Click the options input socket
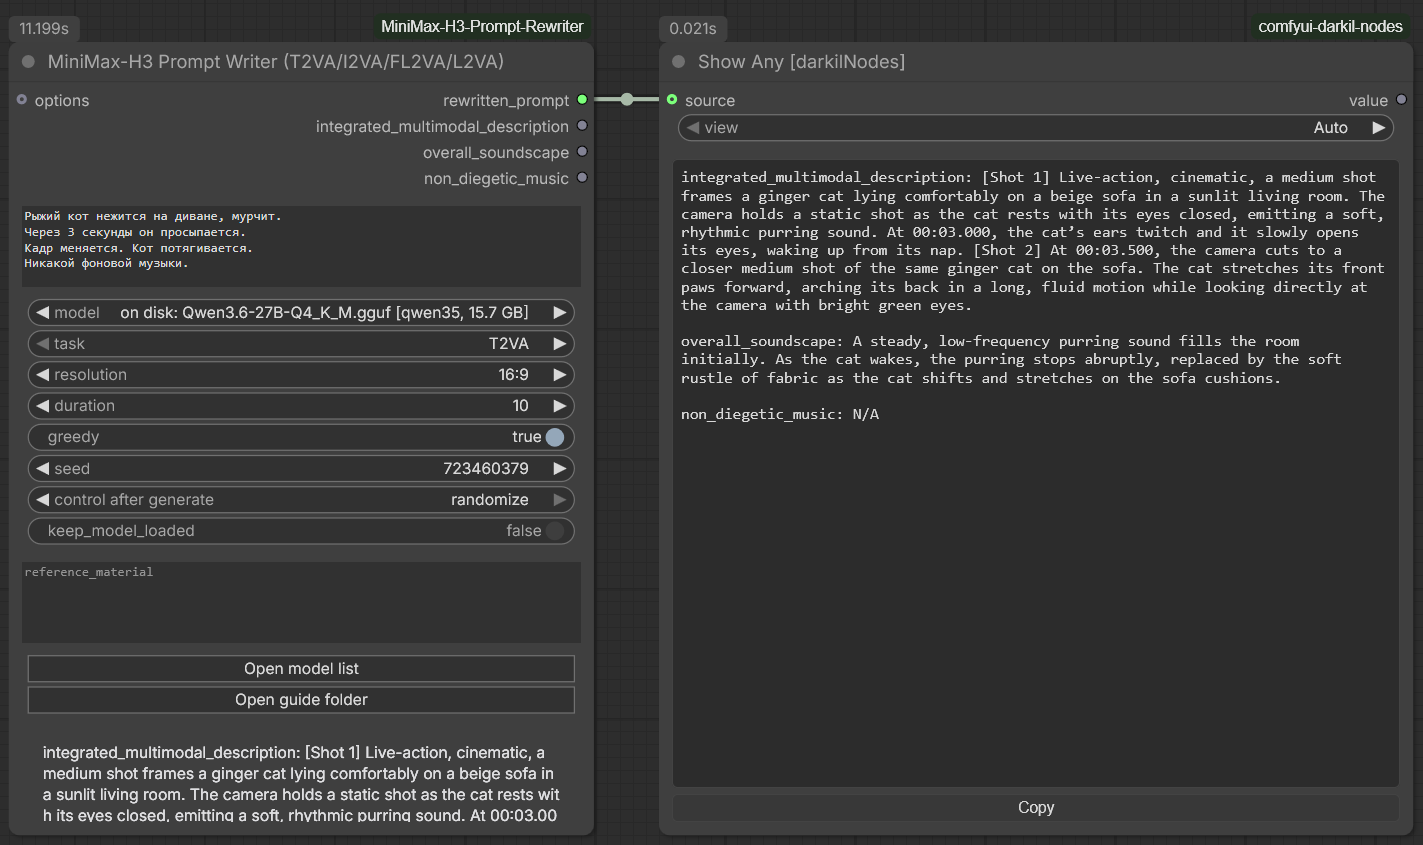1423x845 pixels. coord(22,100)
